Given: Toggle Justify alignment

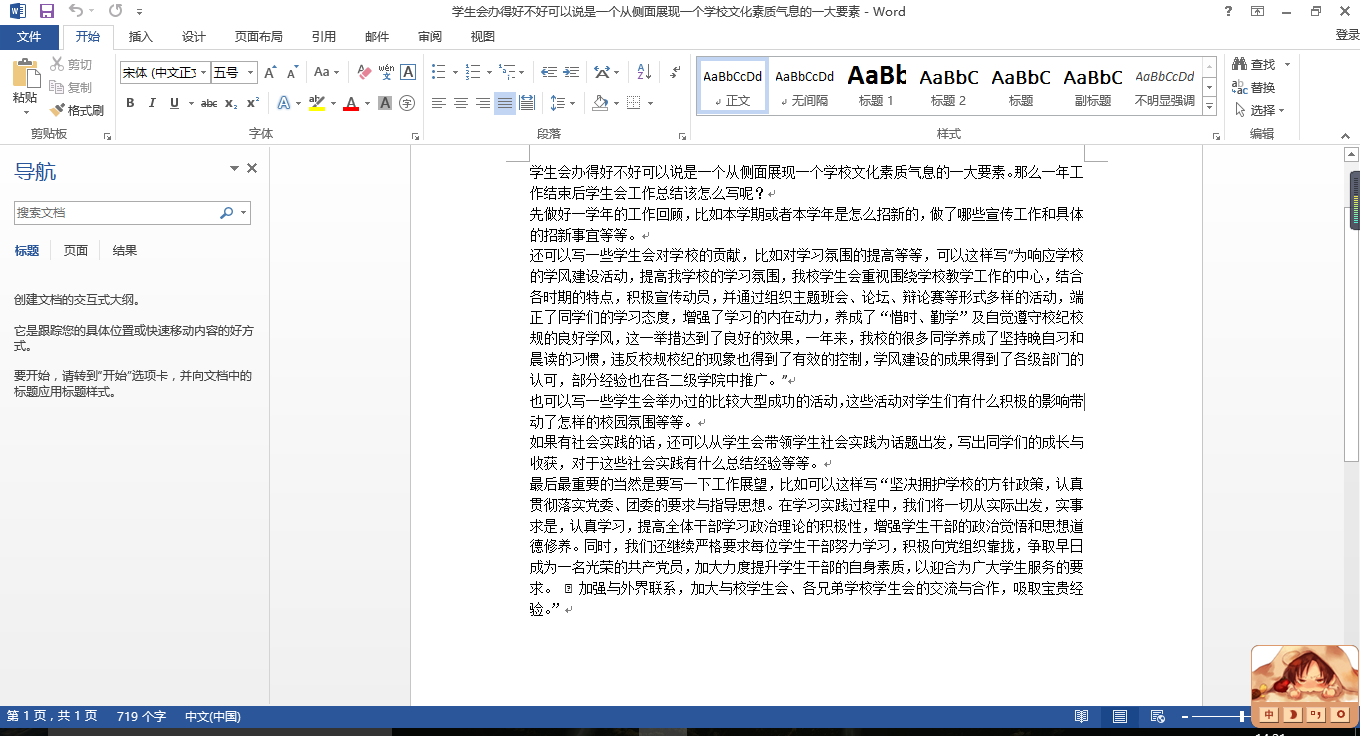Looking at the screenshot, I should (x=505, y=103).
